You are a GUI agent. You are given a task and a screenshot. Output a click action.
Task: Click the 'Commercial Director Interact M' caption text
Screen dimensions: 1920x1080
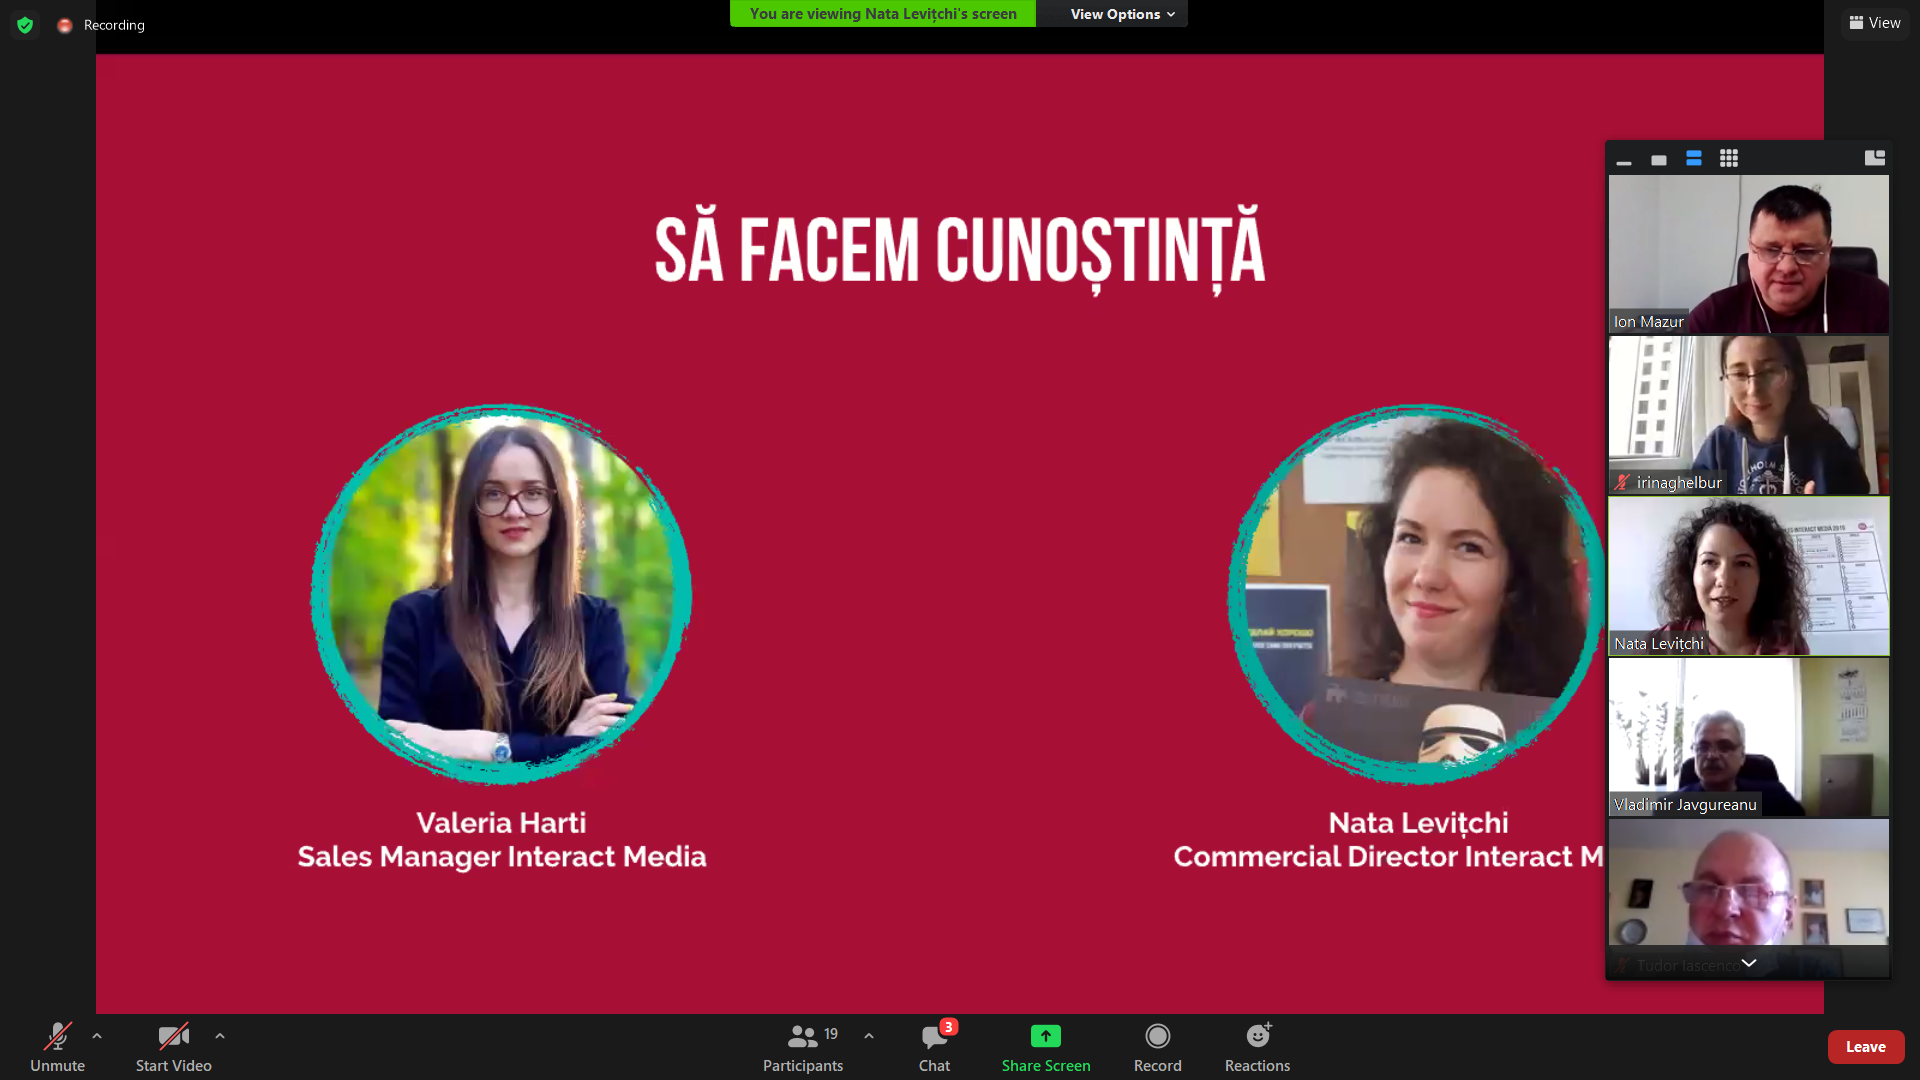(1388, 857)
